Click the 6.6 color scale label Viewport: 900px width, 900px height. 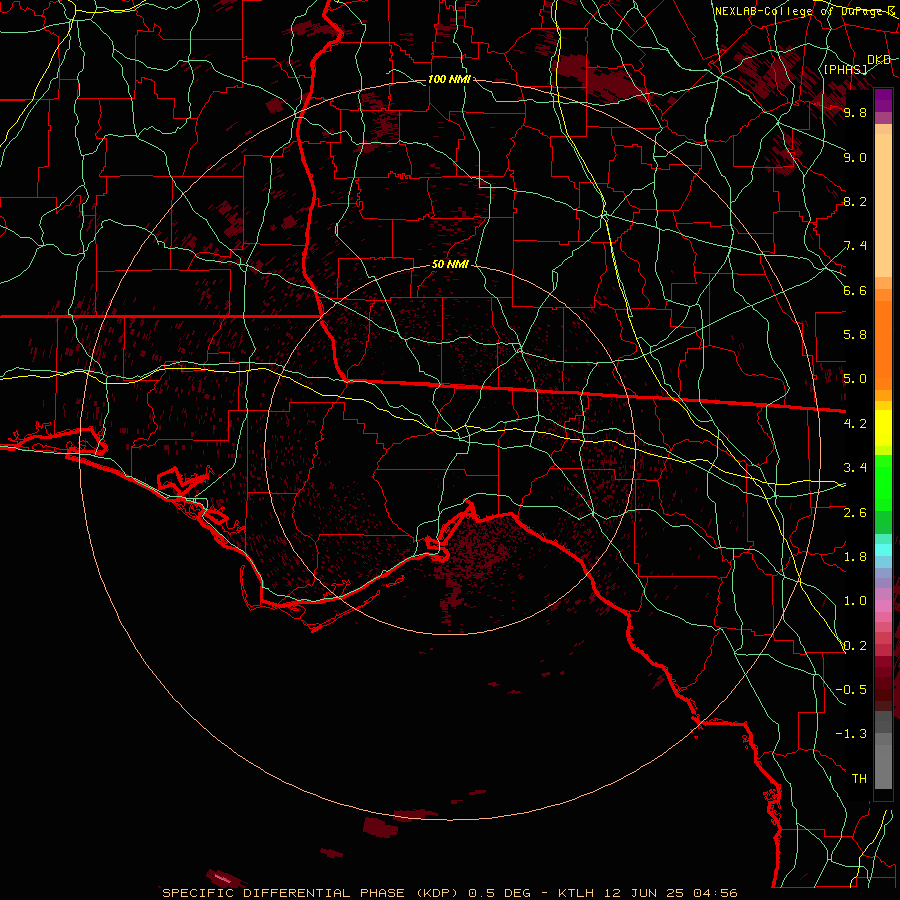[x=855, y=290]
